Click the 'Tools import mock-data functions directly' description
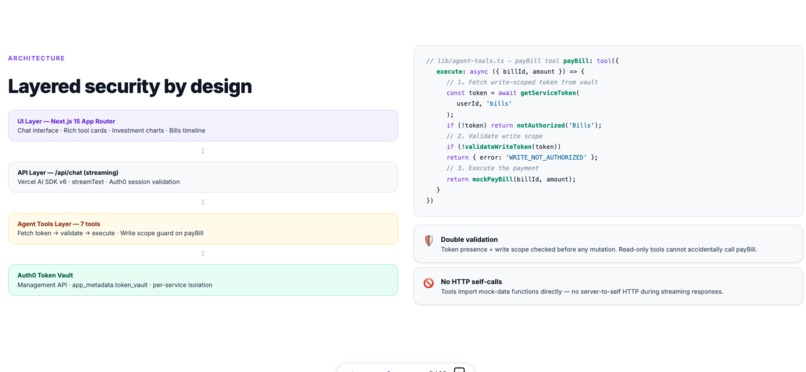 tap(582, 291)
